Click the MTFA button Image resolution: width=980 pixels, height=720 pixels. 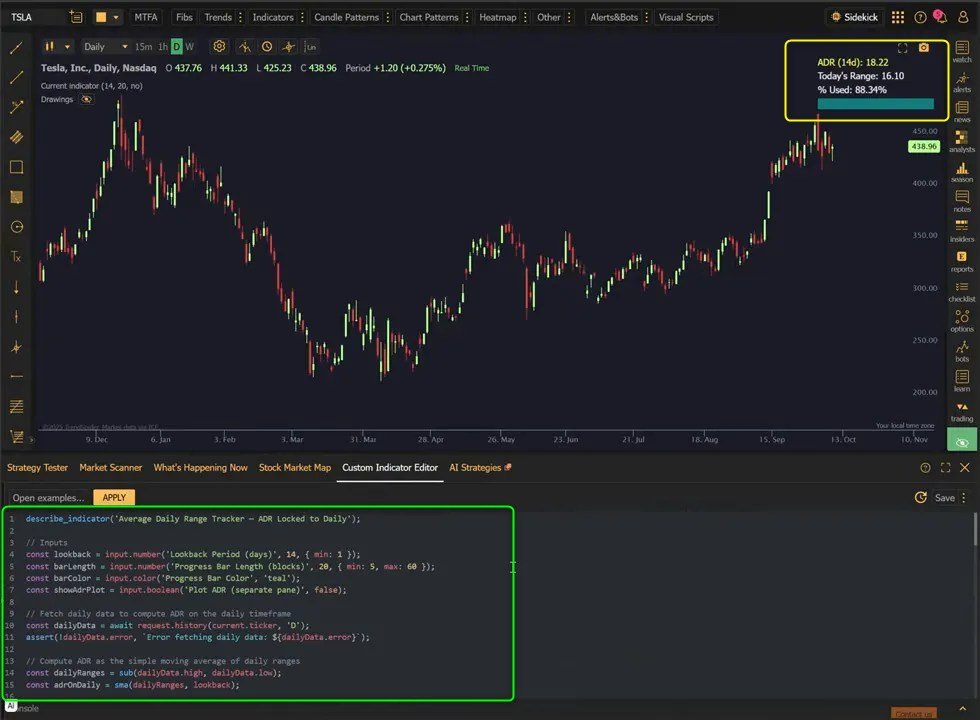[146, 18]
